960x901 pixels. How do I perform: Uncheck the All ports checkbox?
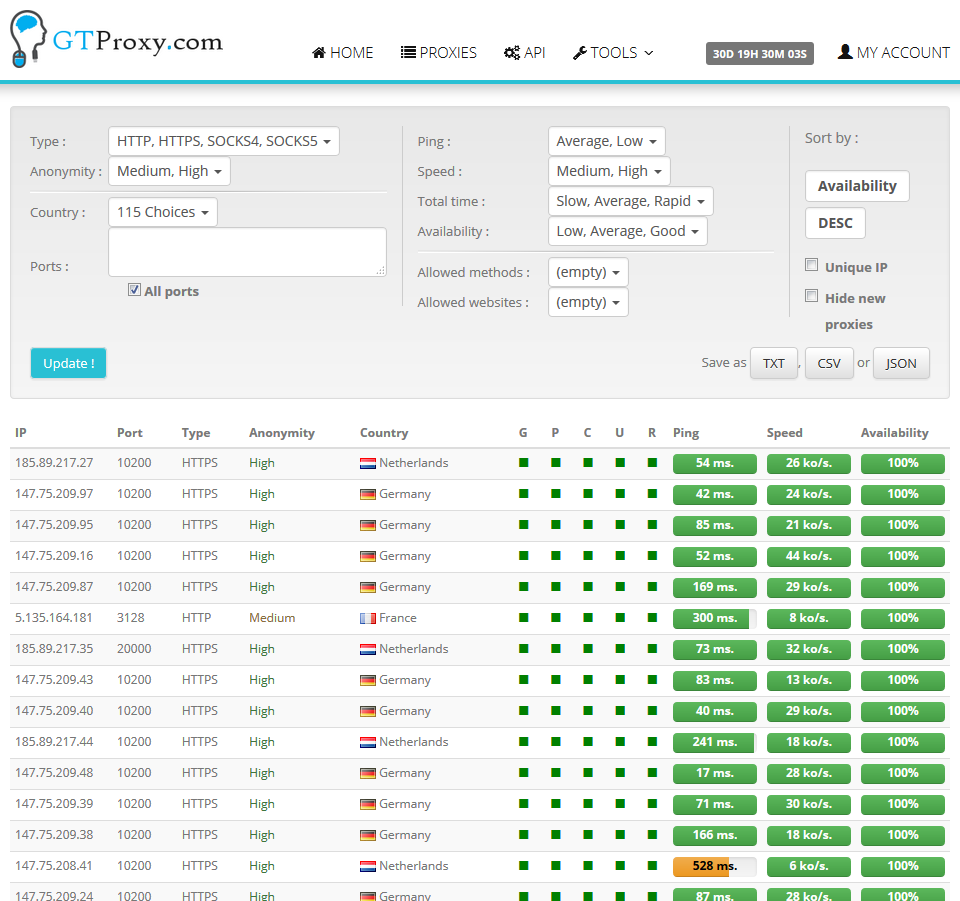click(x=134, y=289)
